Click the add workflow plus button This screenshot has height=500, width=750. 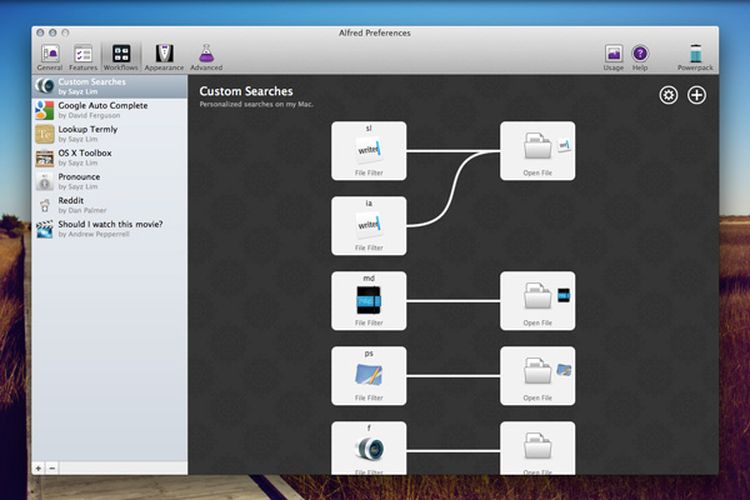(39, 467)
